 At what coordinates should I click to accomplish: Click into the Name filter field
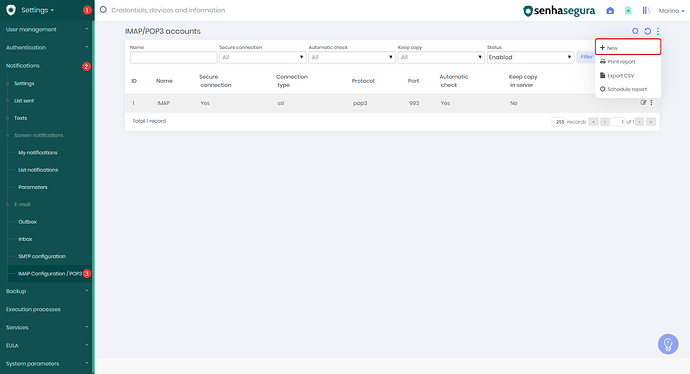click(173, 57)
